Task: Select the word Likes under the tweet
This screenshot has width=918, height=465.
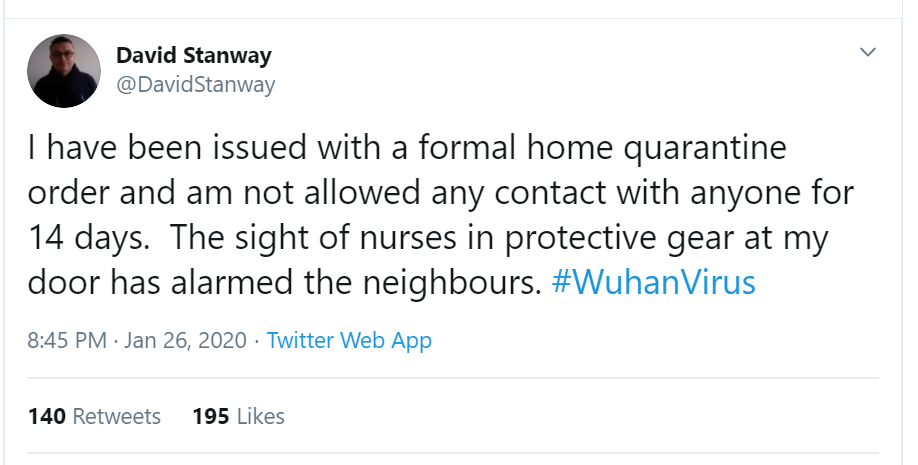Action: (261, 416)
